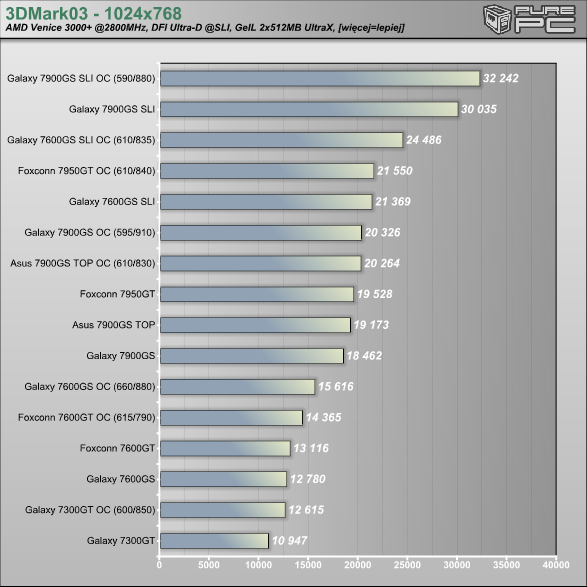Click the score value 13 116

point(311,448)
